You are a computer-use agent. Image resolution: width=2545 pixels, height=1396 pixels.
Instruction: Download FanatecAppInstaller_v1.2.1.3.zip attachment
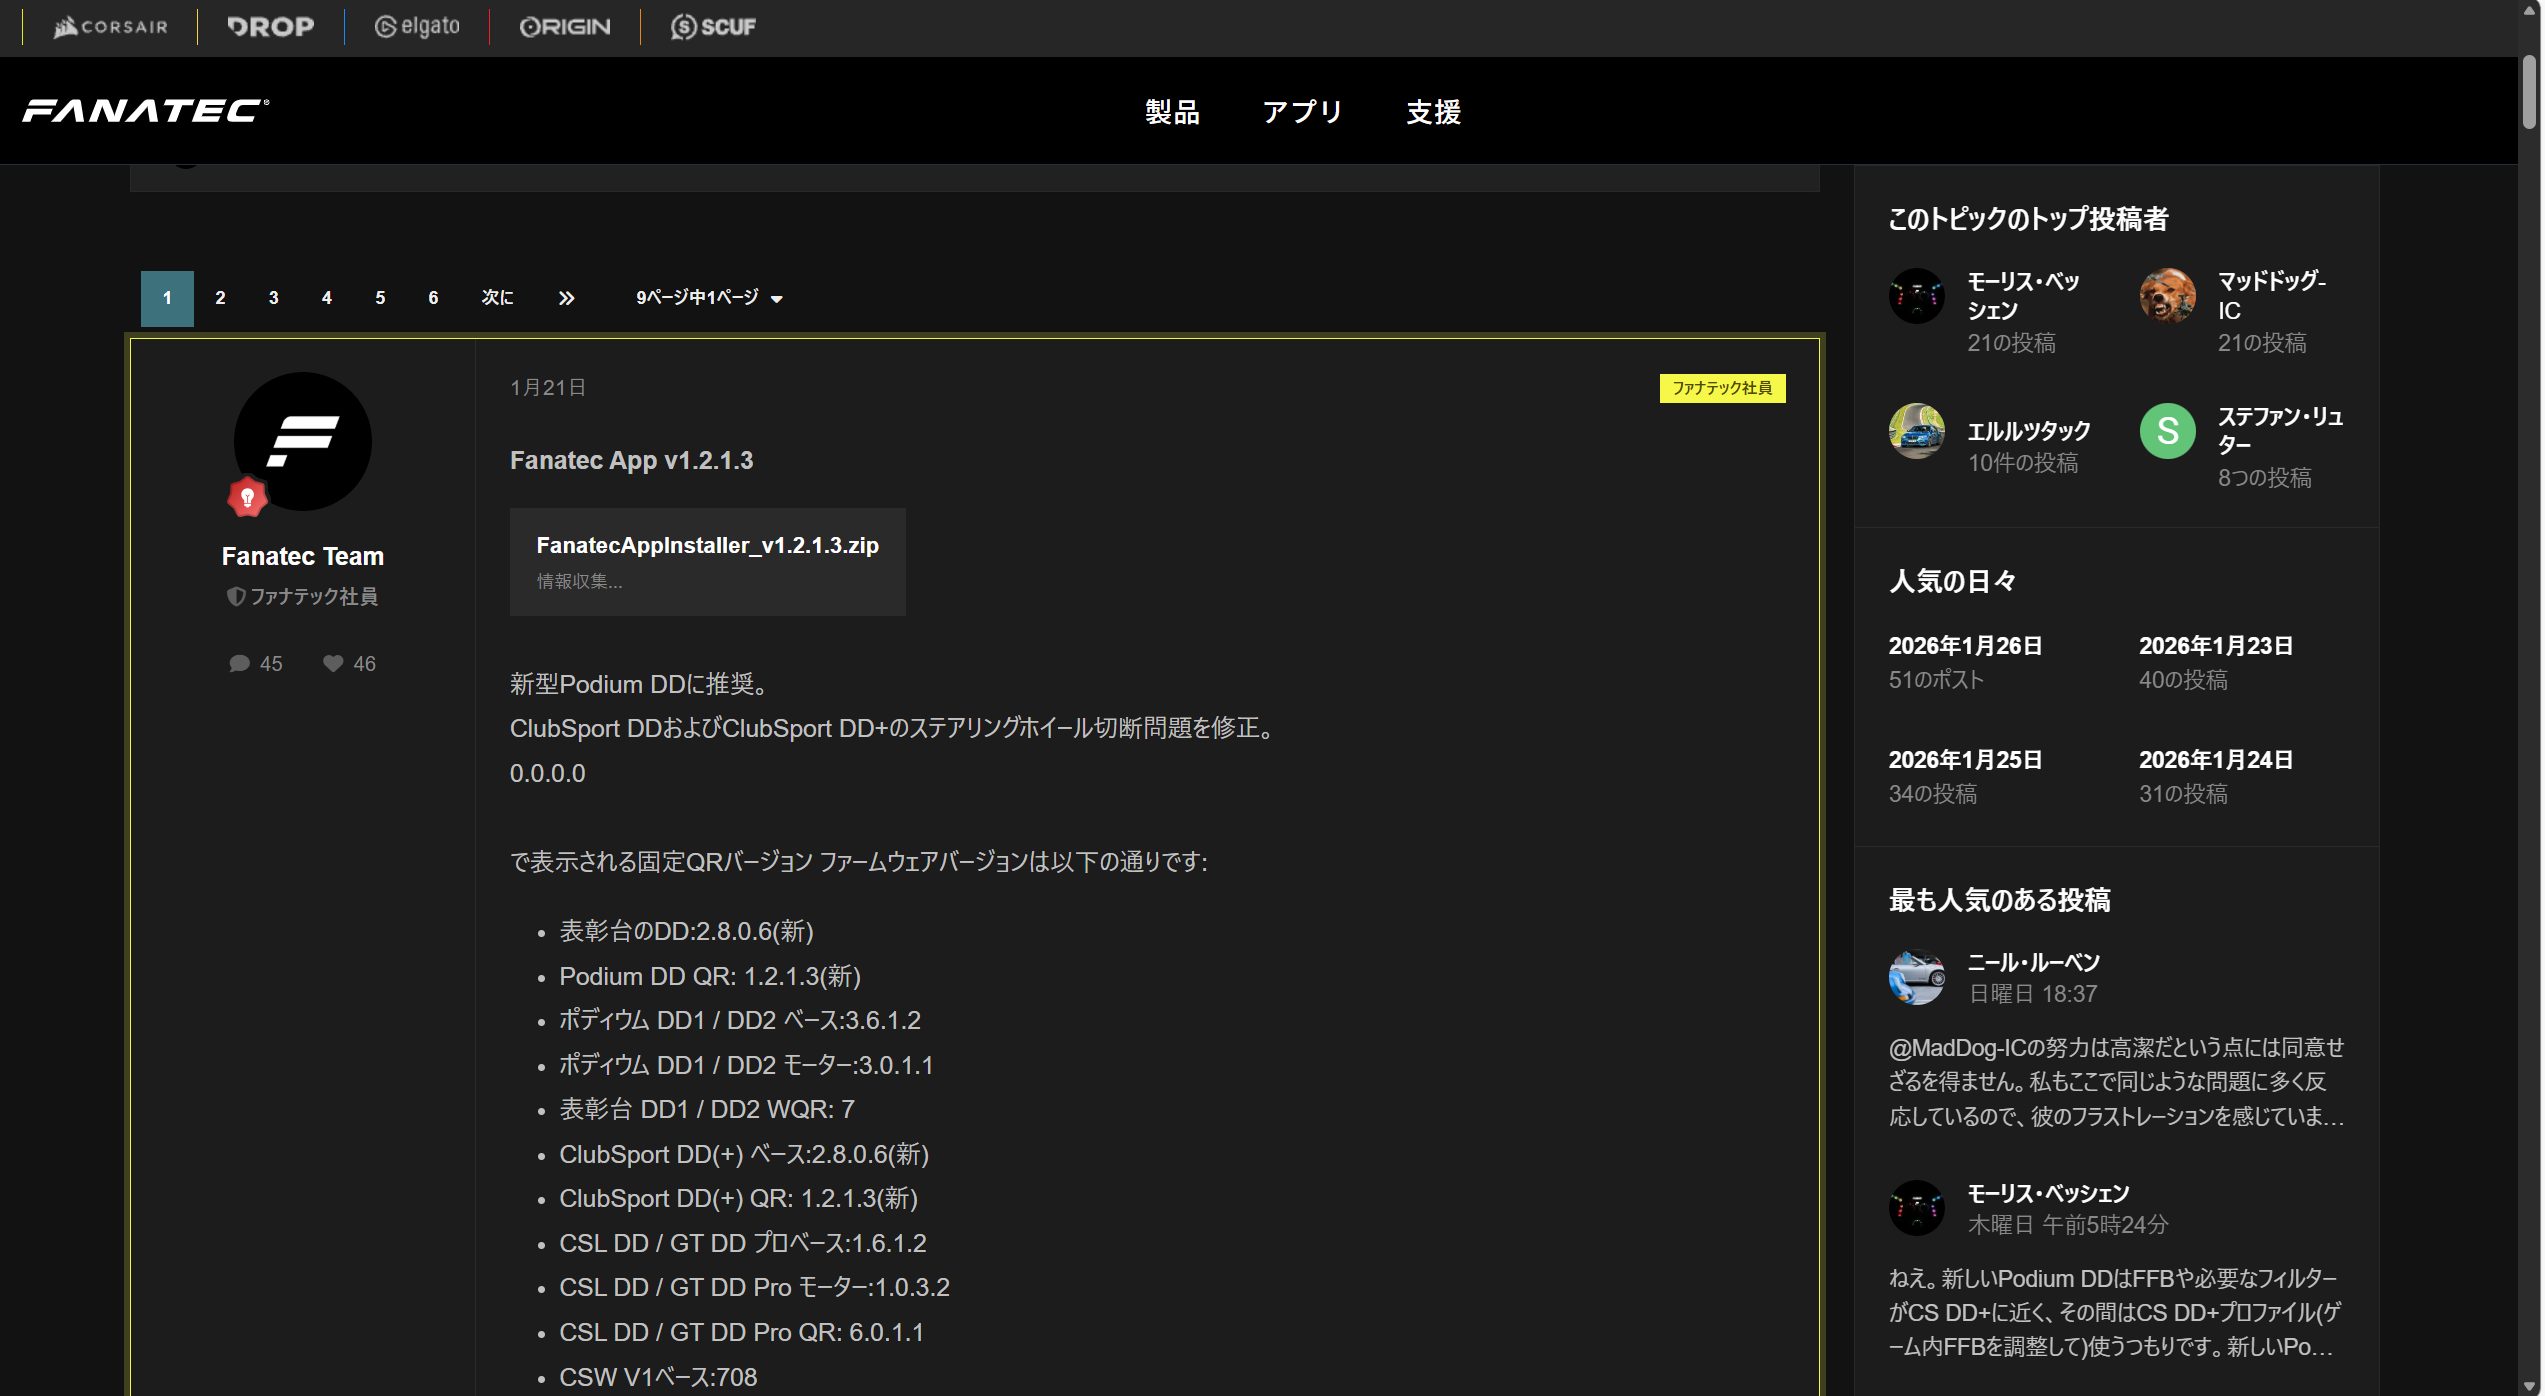707,546
